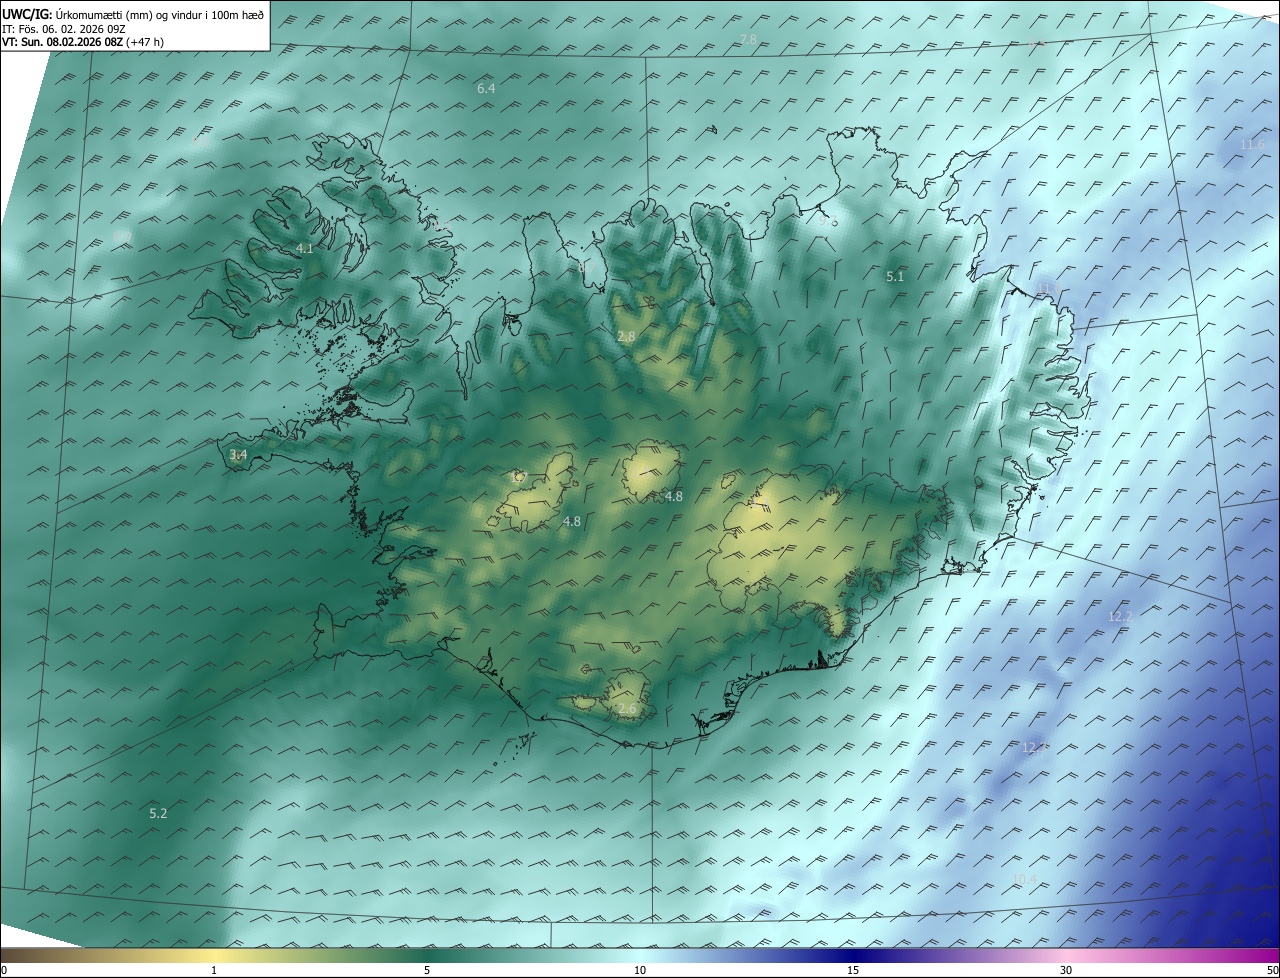Click the 10.4 value label
The width and height of the screenshot is (1280, 978).
(1025, 880)
